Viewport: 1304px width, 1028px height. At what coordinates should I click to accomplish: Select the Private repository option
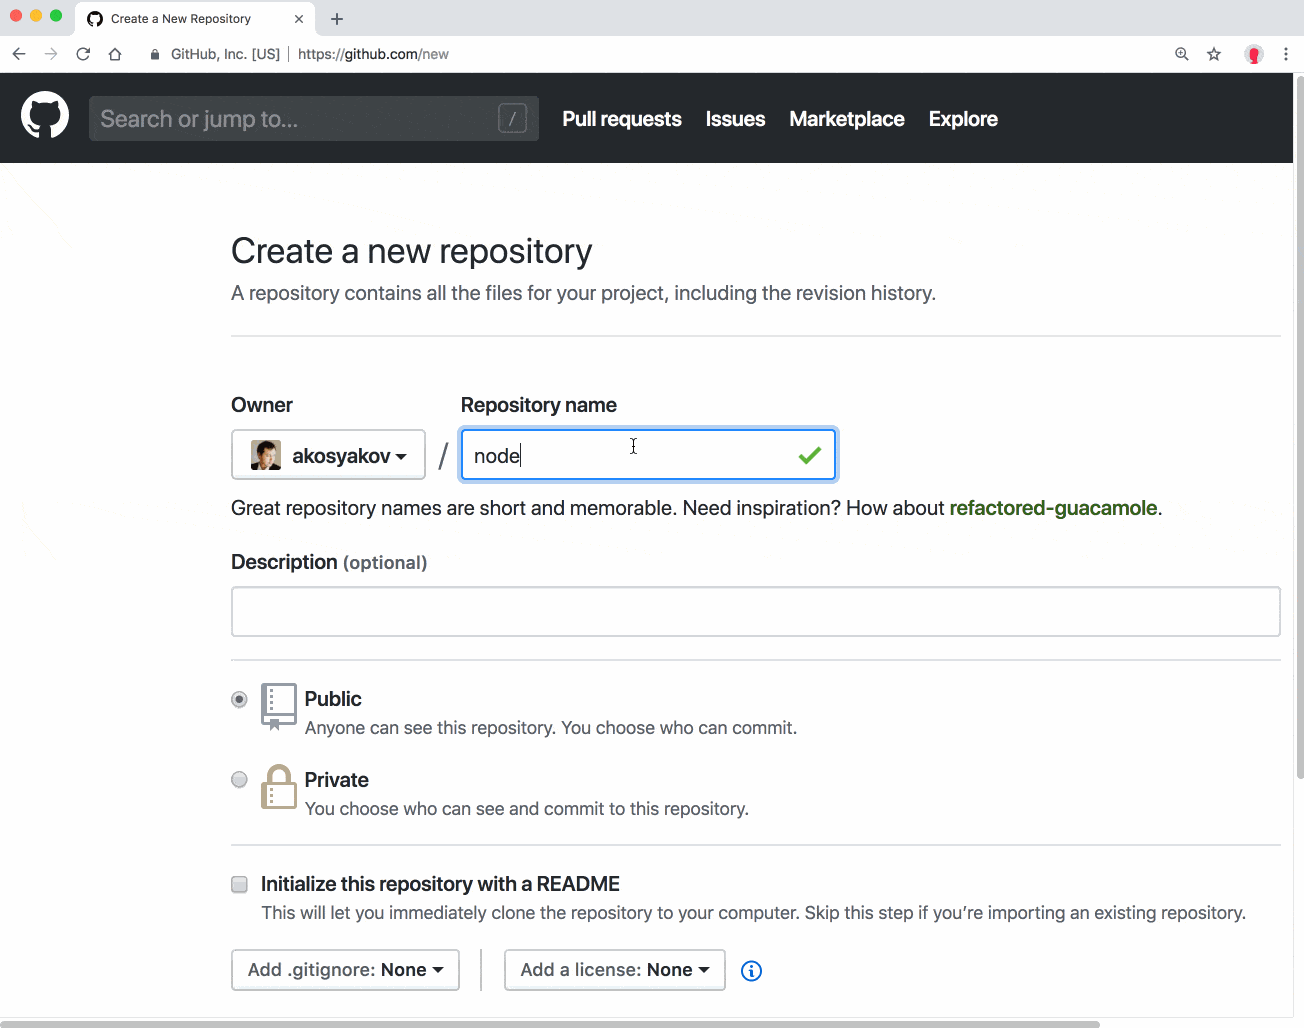[x=239, y=780]
